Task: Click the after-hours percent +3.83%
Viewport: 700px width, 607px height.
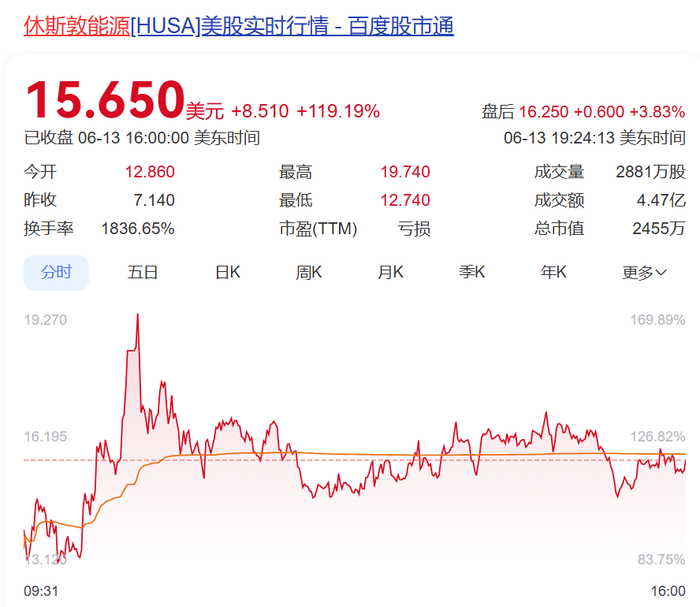Action: 657,112
